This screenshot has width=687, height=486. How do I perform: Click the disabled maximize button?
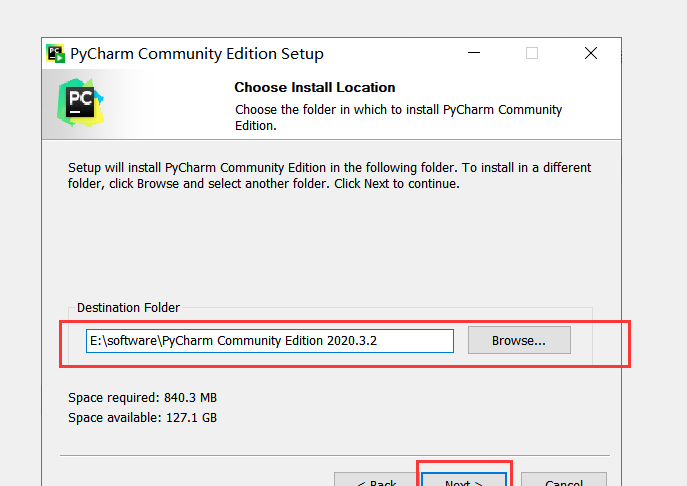coord(532,53)
